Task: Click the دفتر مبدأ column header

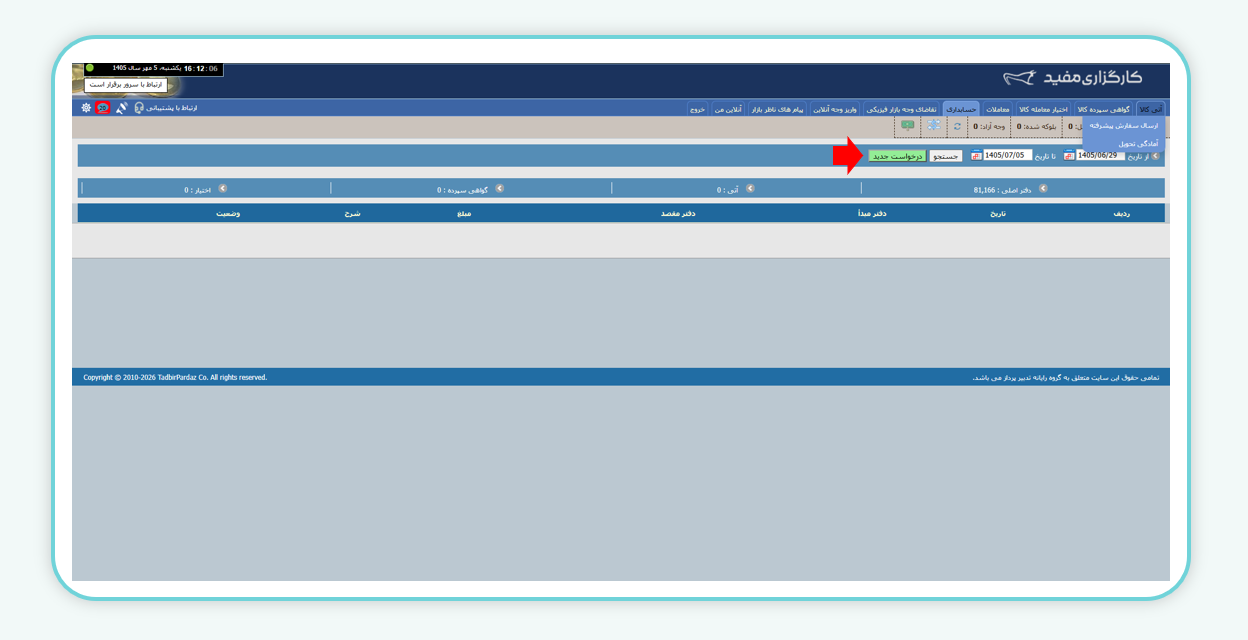Action: point(873,213)
